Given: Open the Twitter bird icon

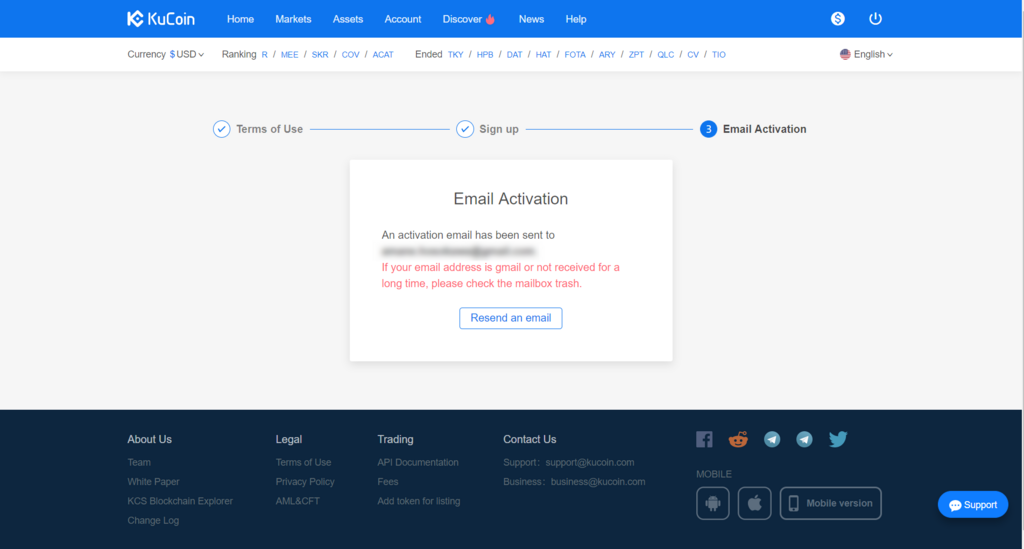Looking at the screenshot, I should [838, 439].
